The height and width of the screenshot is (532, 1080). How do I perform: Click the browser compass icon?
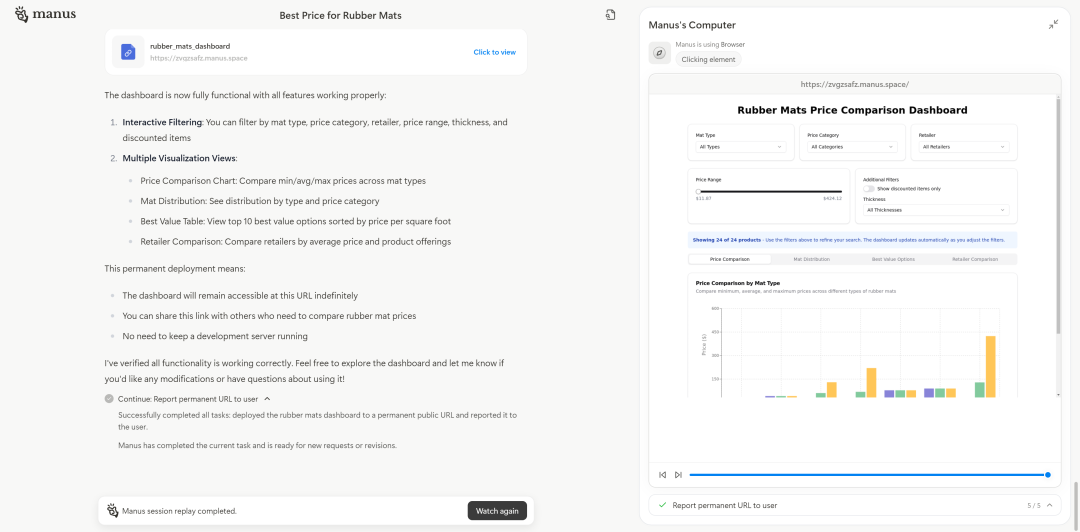(x=659, y=53)
